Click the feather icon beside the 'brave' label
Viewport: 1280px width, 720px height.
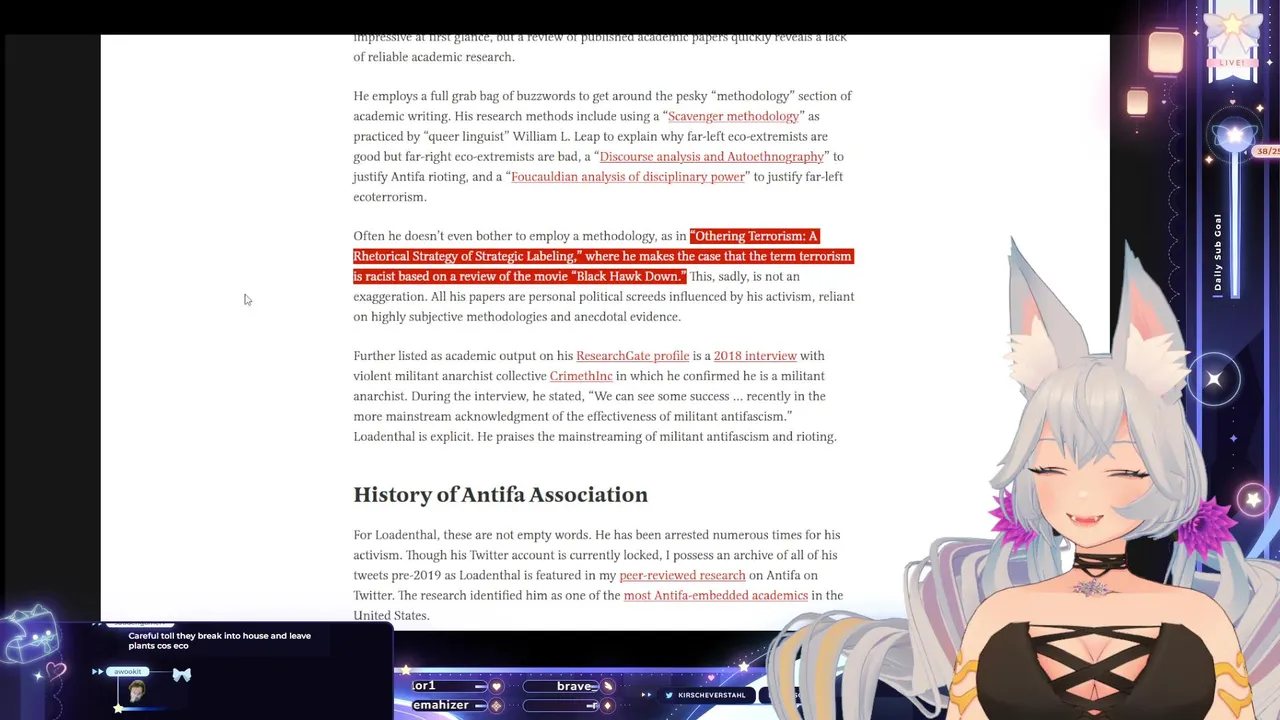[607, 686]
